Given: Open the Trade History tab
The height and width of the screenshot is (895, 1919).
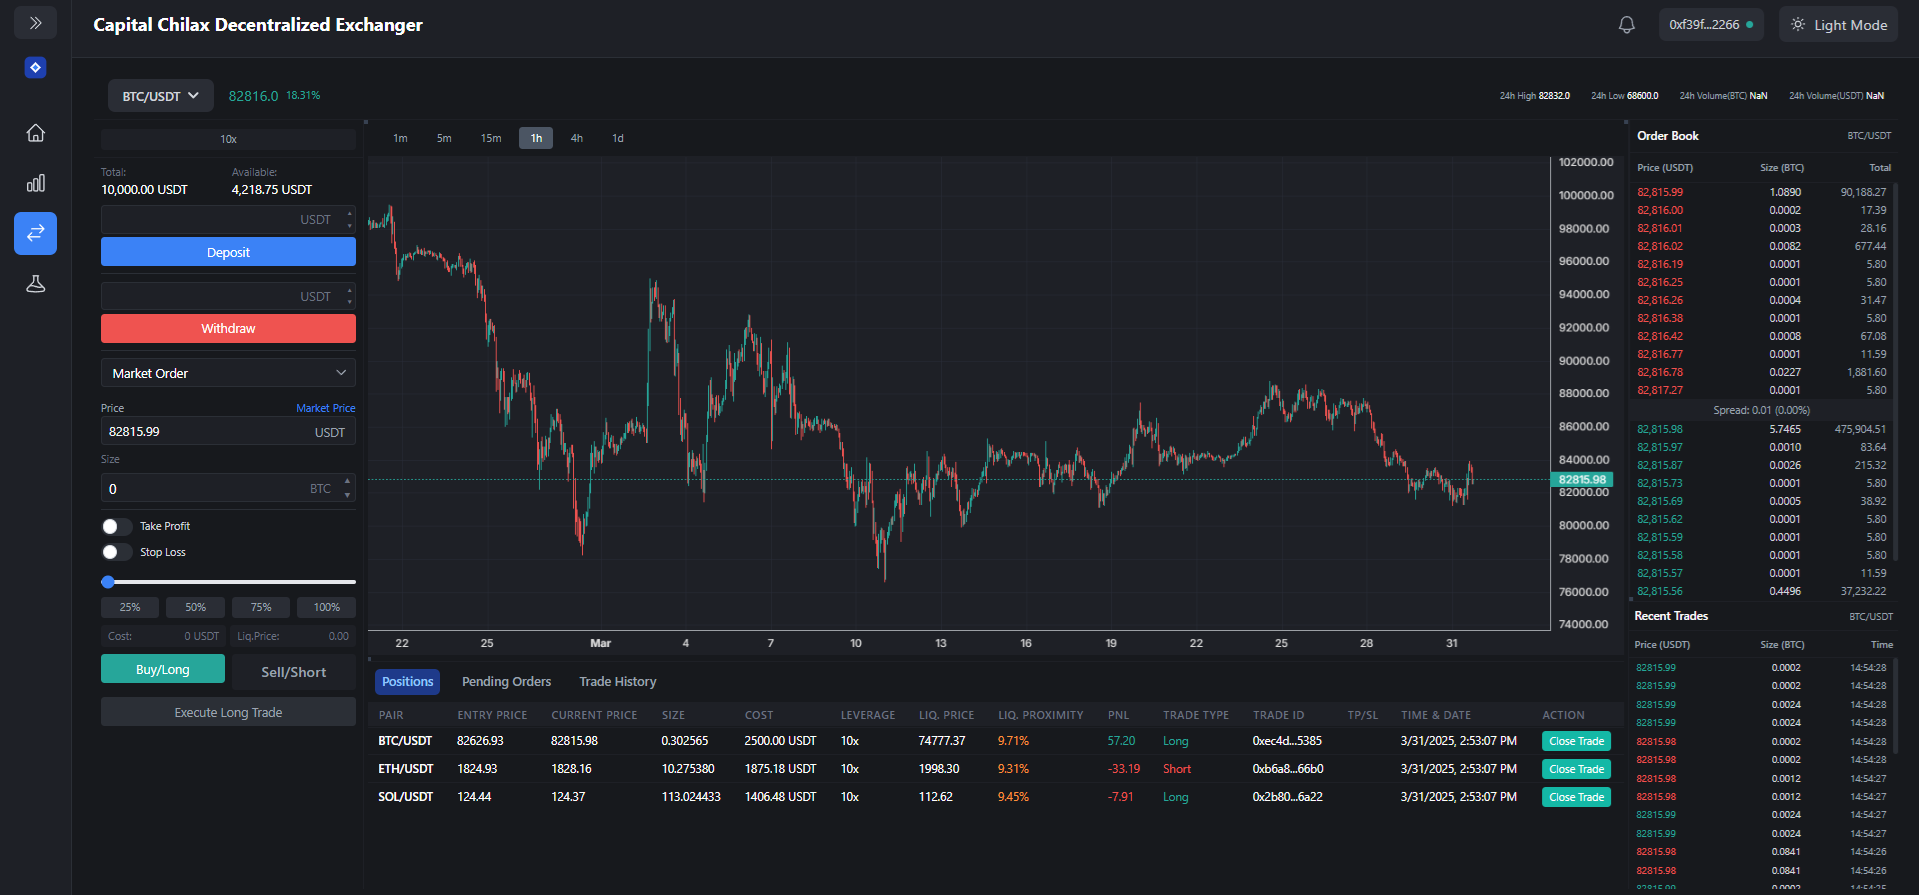Looking at the screenshot, I should click(x=617, y=682).
